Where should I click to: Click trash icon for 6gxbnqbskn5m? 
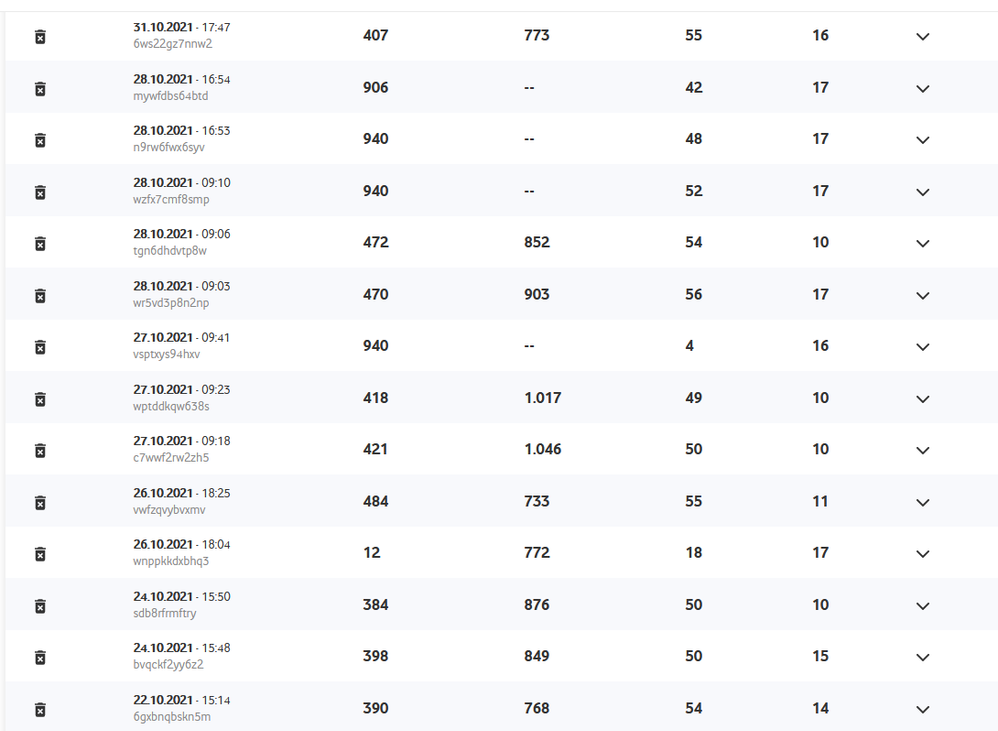40,709
